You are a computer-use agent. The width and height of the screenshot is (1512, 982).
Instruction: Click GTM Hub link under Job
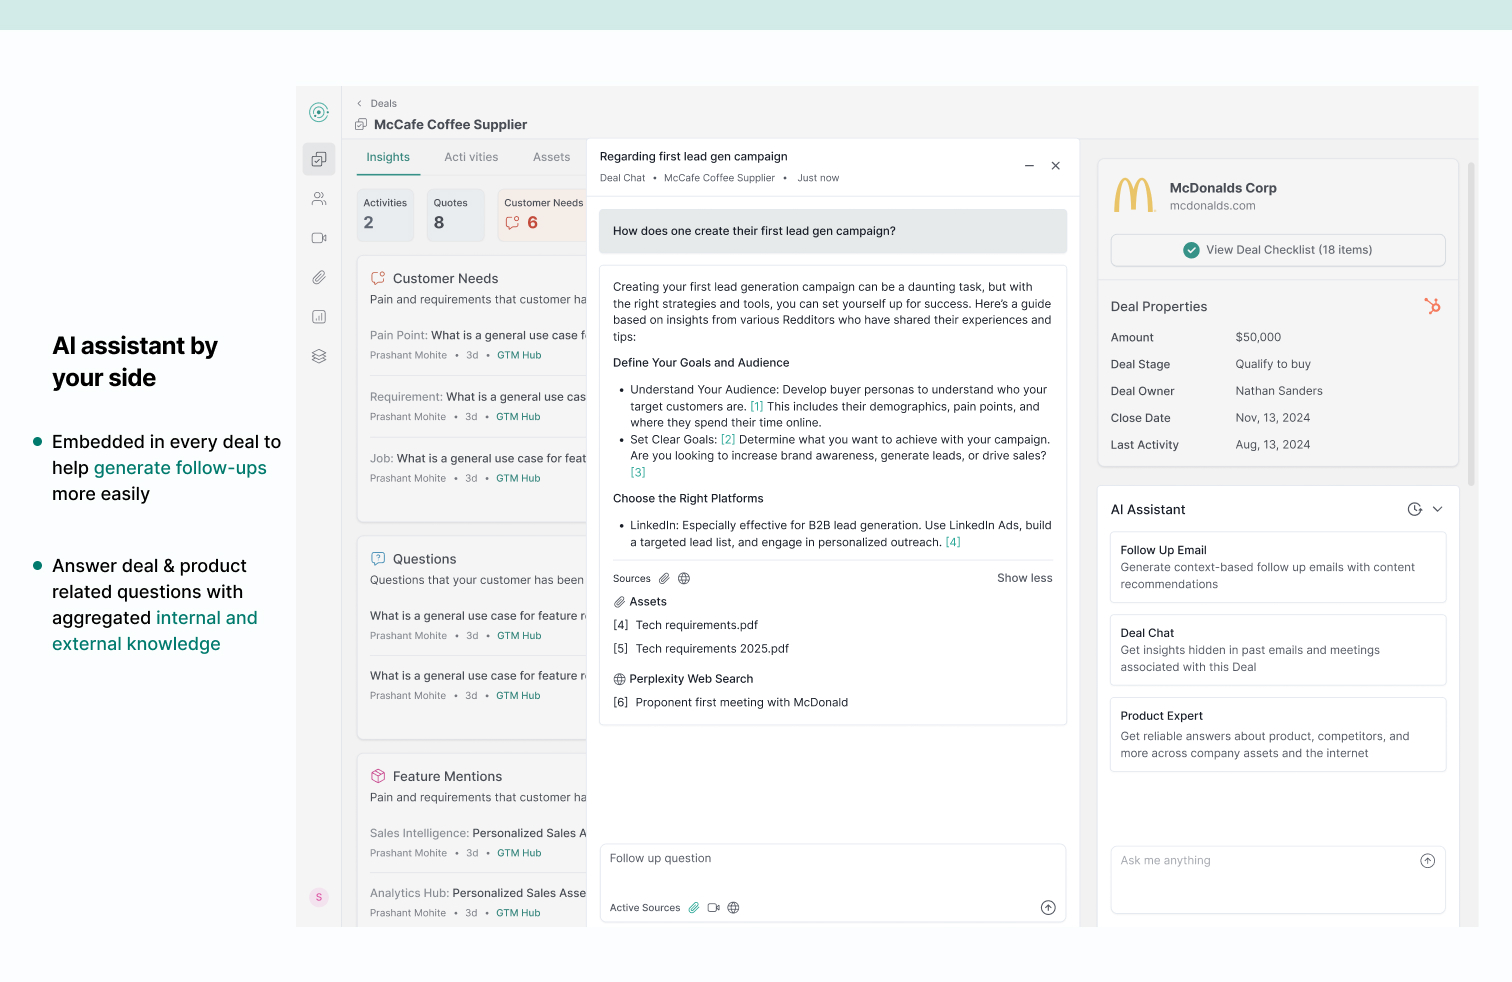tap(518, 478)
